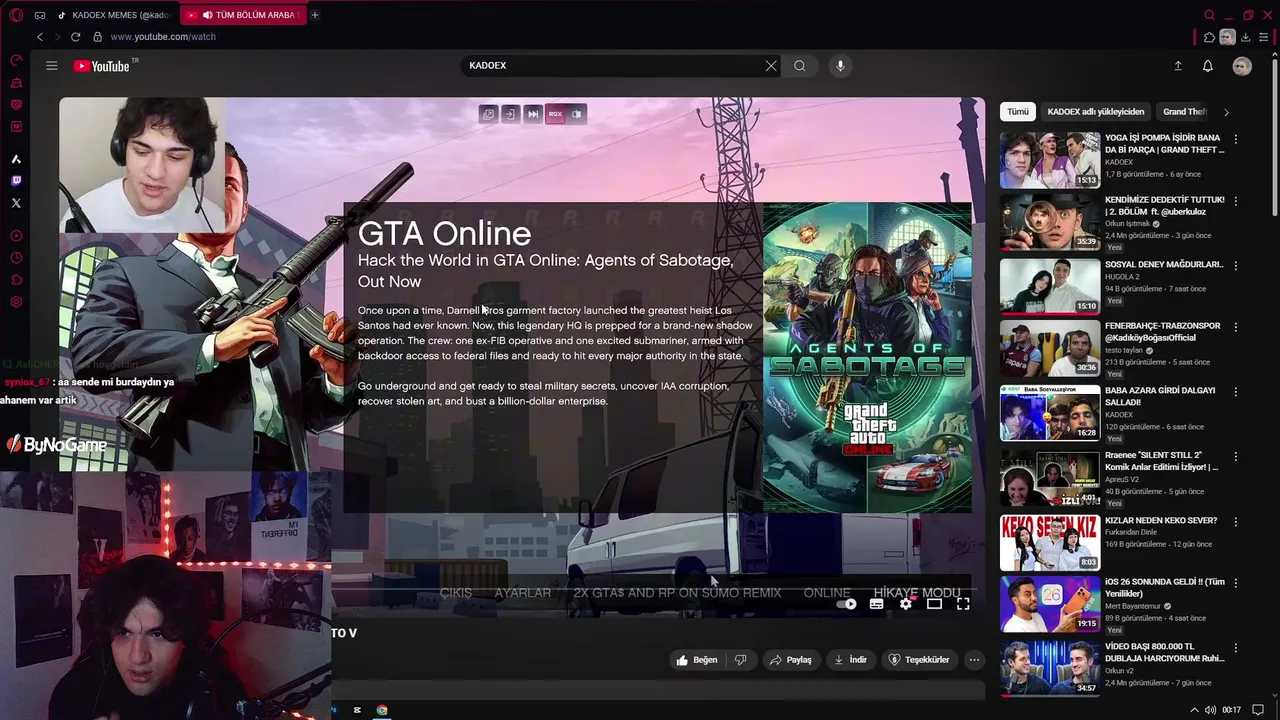Go back with browser back arrow

[40, 37]
